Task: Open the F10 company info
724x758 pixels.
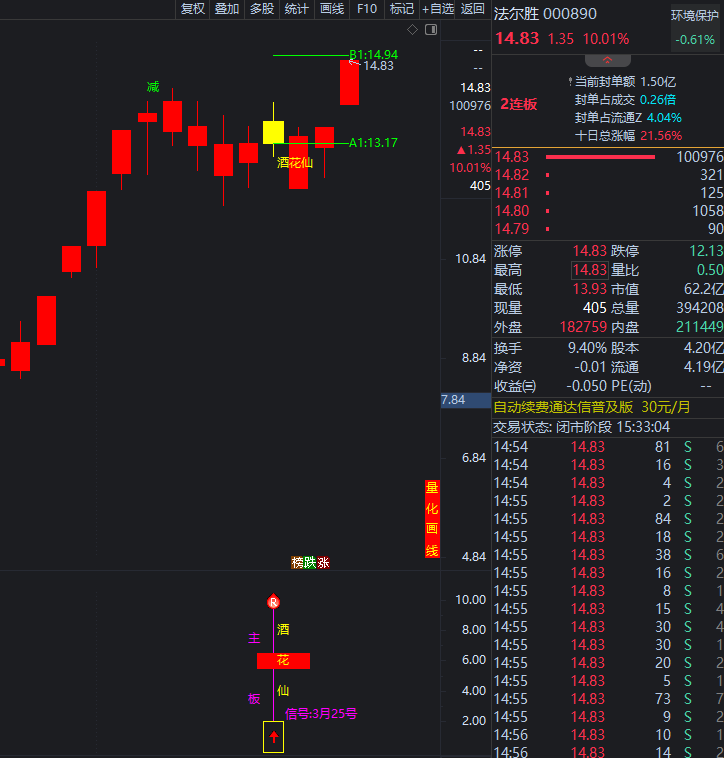Action: click(367, 9)
